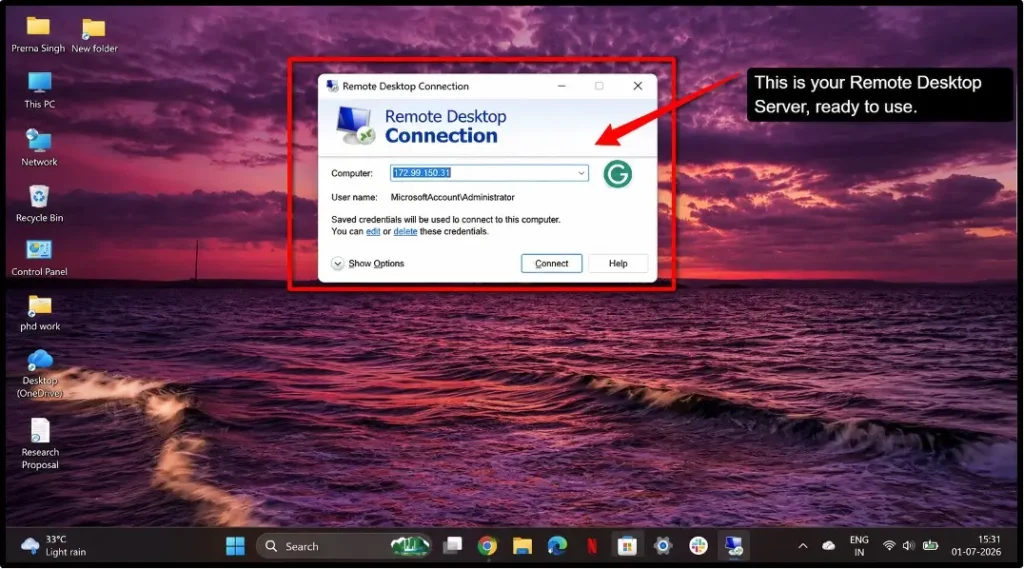The width and height of the screenshot is (1024, 569).
Task: Open Netflix from the taskbar
Action: tap(592, 545)
